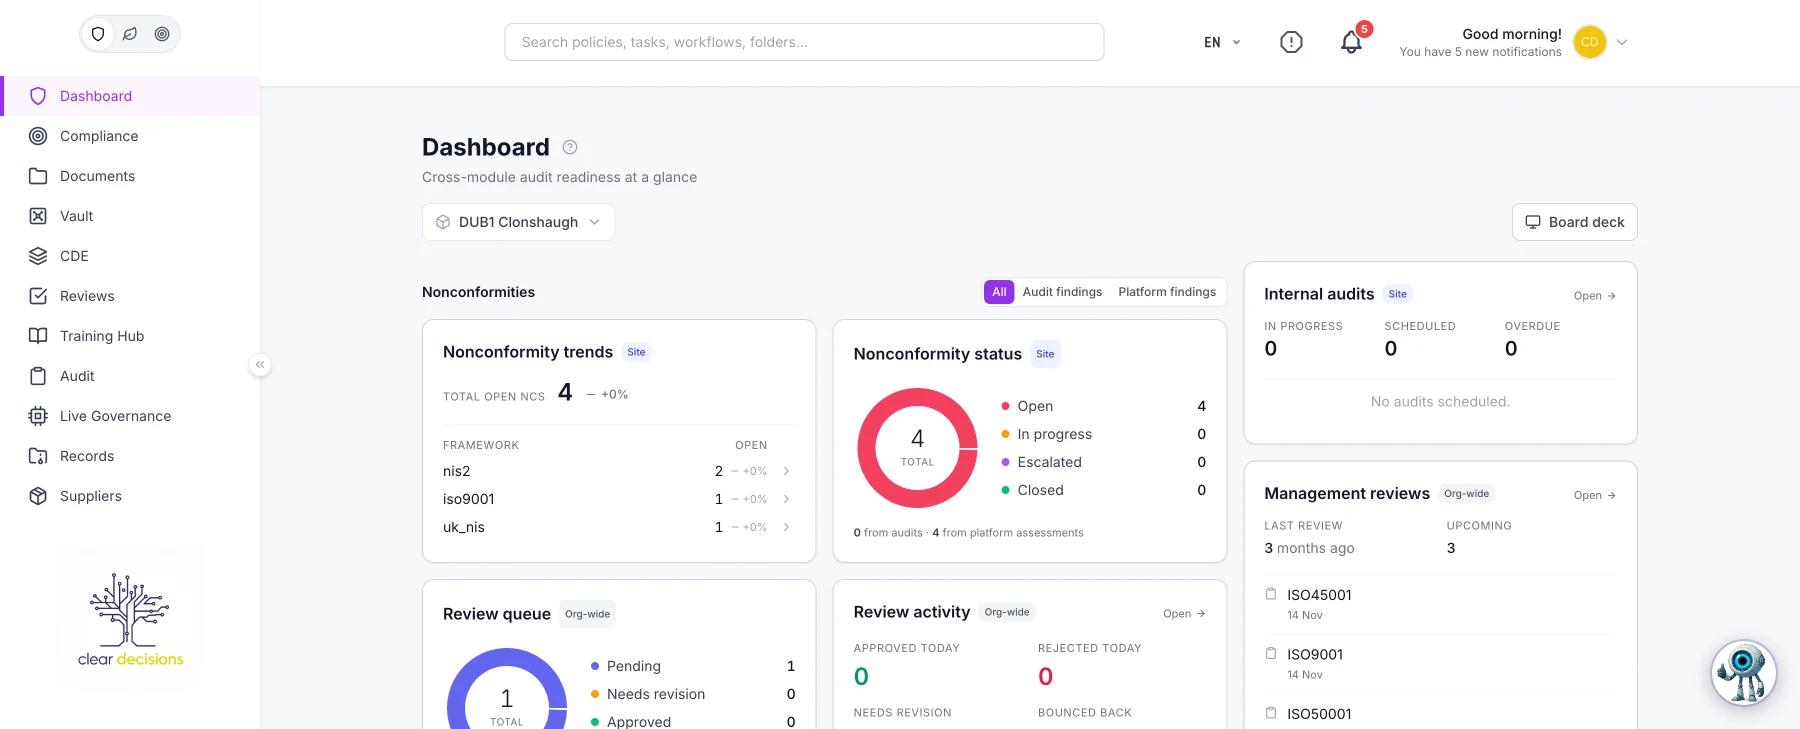
Task: Select the Audit findings filter
Action: click(x=1062, y=292)
